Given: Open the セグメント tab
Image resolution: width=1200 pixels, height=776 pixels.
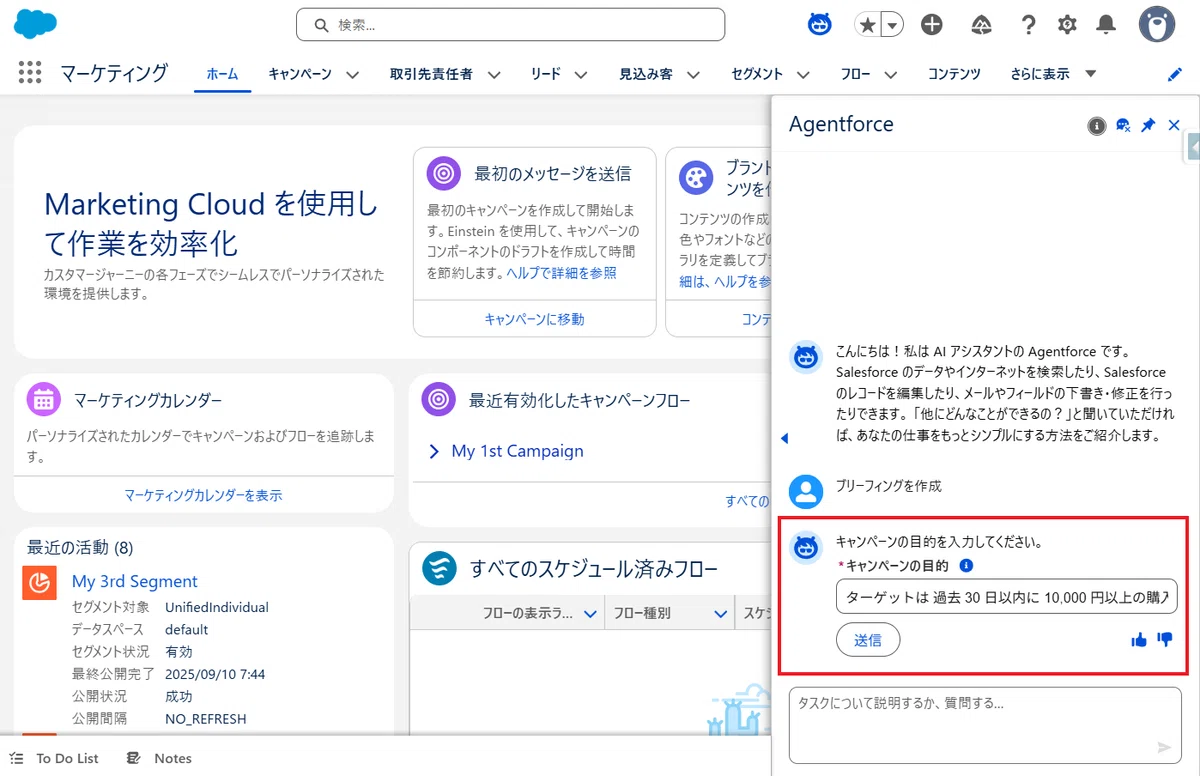Looking at the screenshot, I should point(757,74).
